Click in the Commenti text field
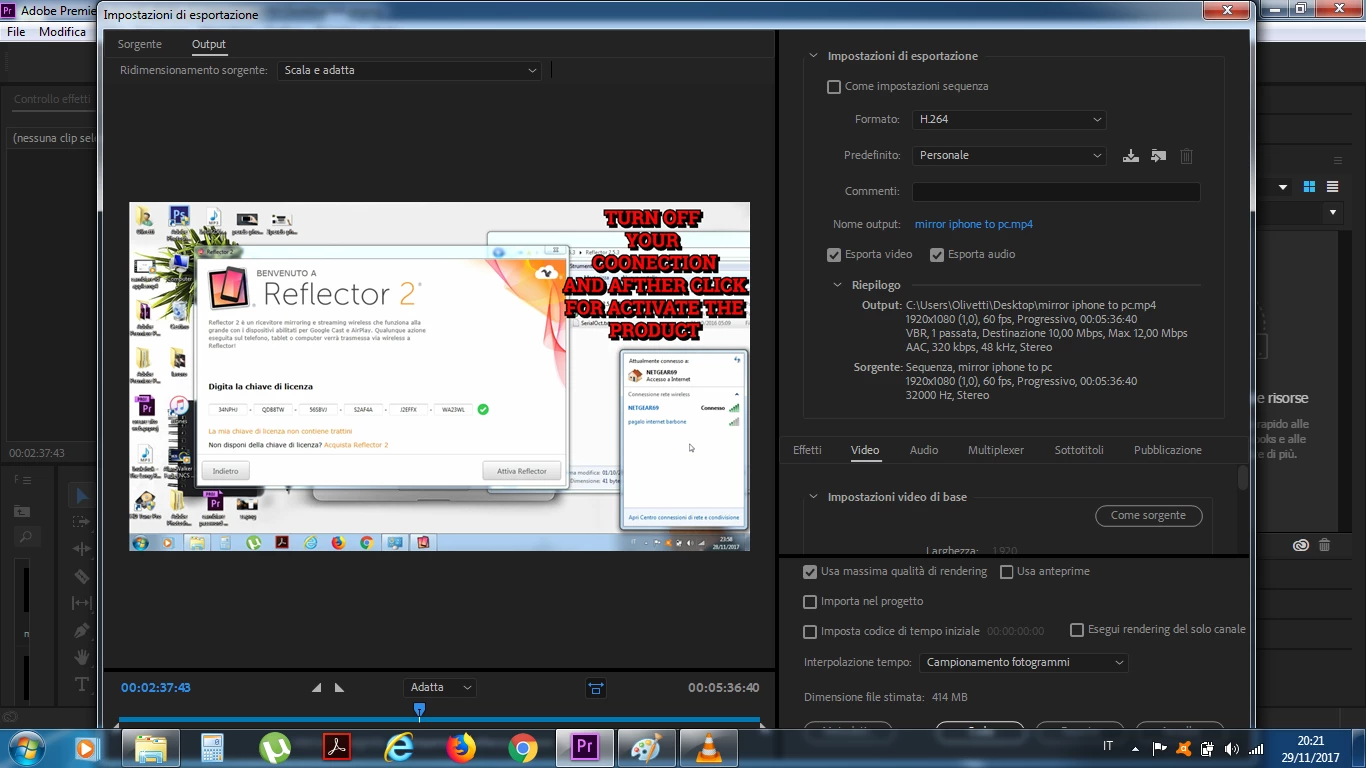 pyautogui.click(x=1056, y=192)
